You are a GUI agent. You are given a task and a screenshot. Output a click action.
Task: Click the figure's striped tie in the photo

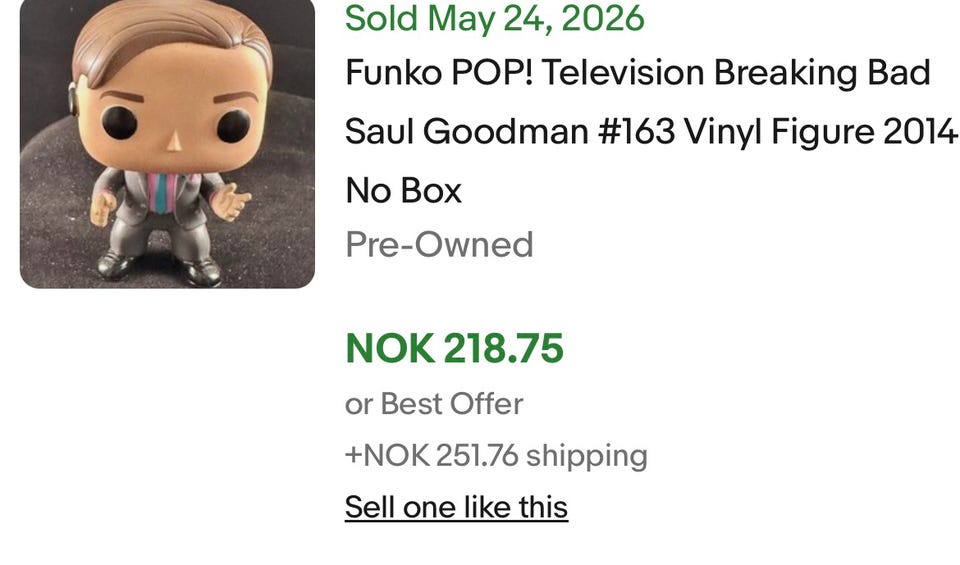162,192
